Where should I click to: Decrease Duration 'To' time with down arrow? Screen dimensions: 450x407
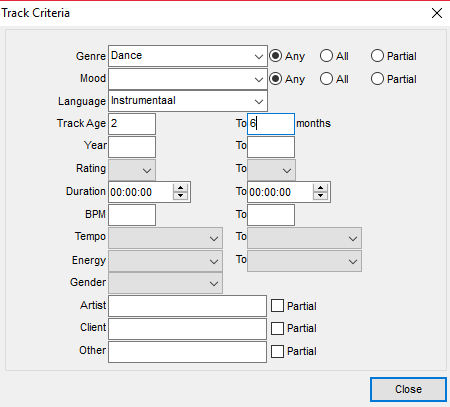320,196
